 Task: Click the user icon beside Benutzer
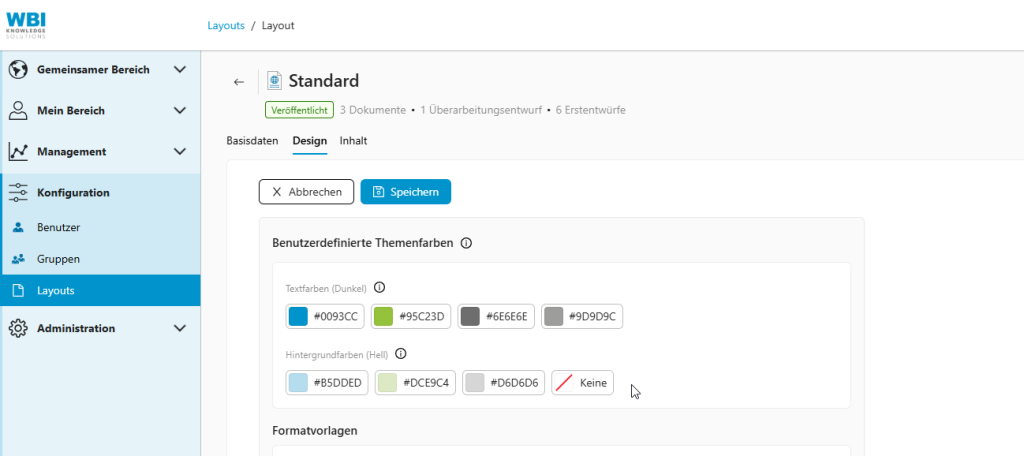(18, 227)
